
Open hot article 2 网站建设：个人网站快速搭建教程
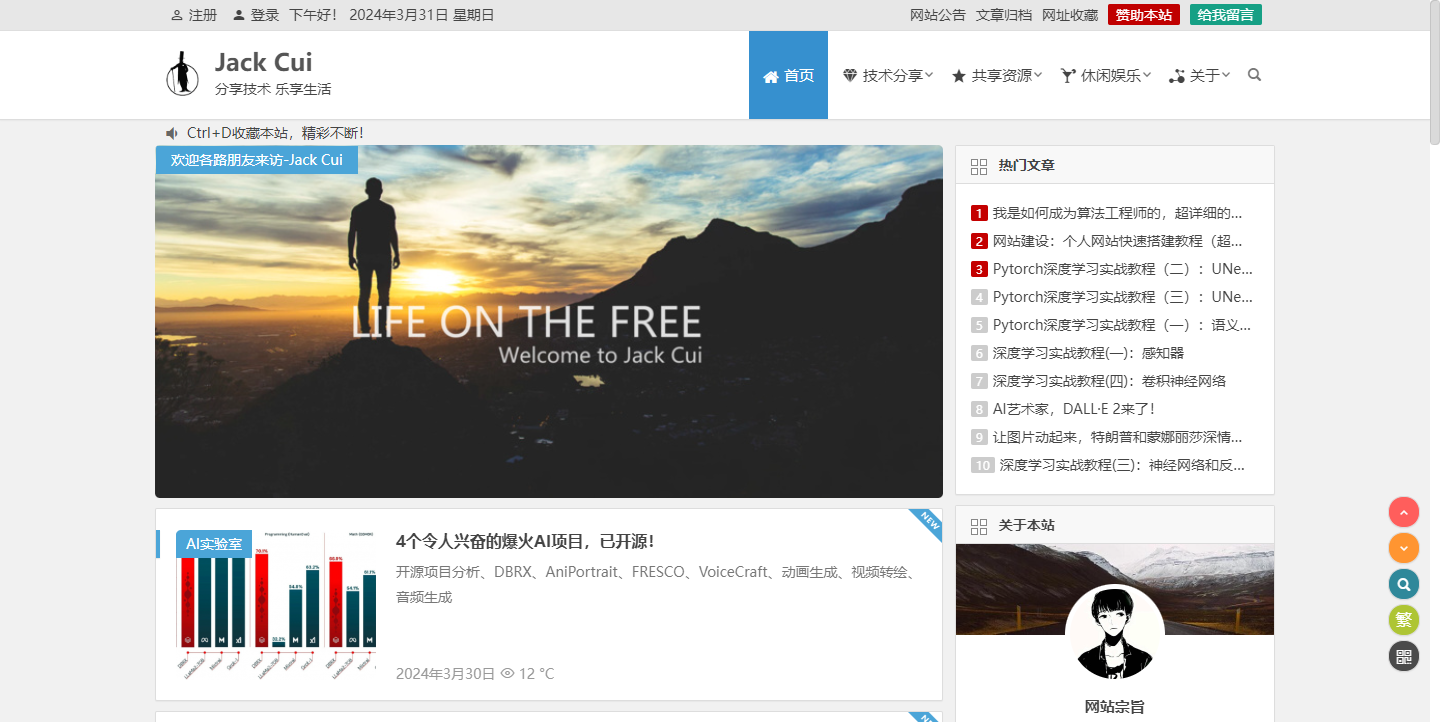coord(1117,241)
